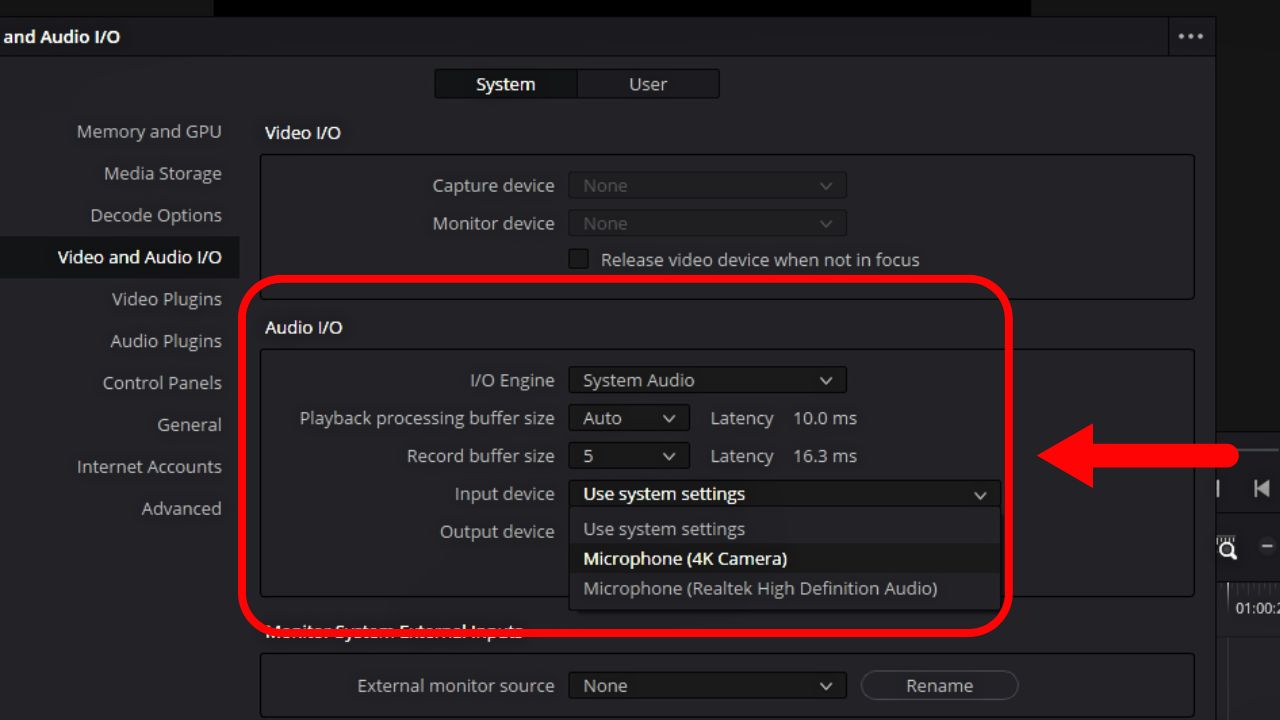Enable 'Release video device when not in focus'
The height and width of the screenshot is (720, 1280).
578,259
